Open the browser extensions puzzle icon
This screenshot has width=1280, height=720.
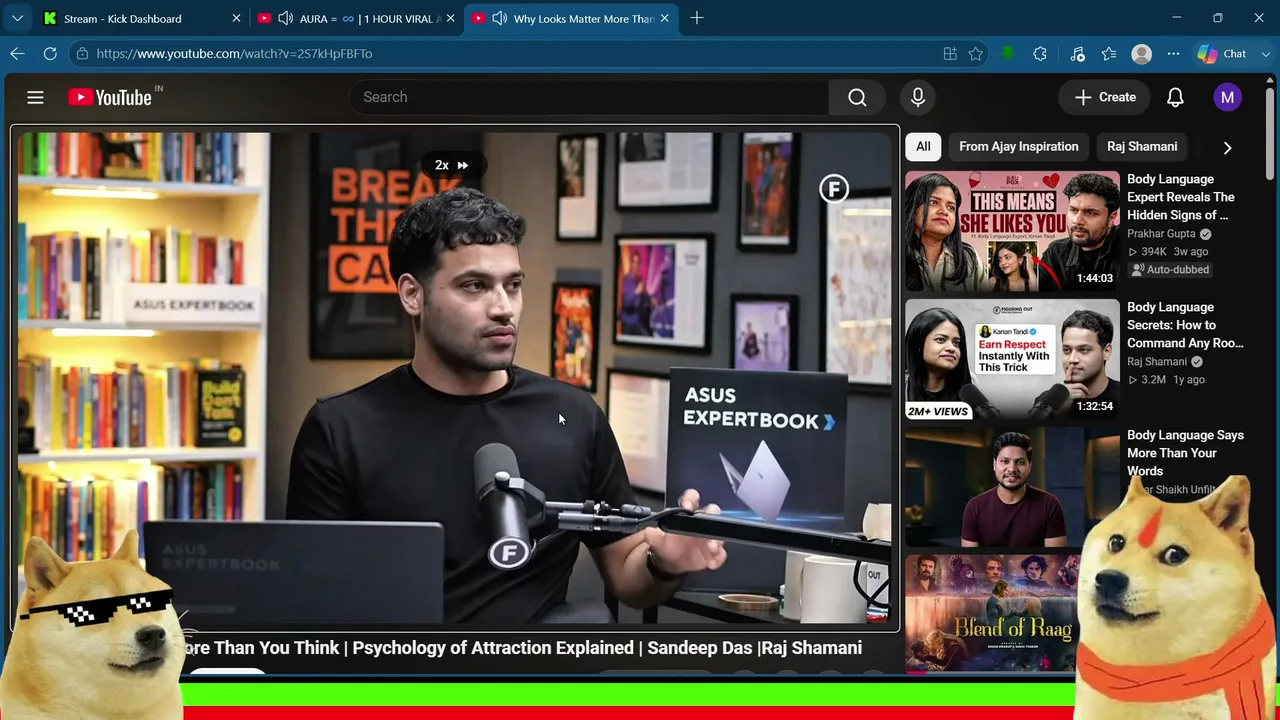[x=1040, y=54]
